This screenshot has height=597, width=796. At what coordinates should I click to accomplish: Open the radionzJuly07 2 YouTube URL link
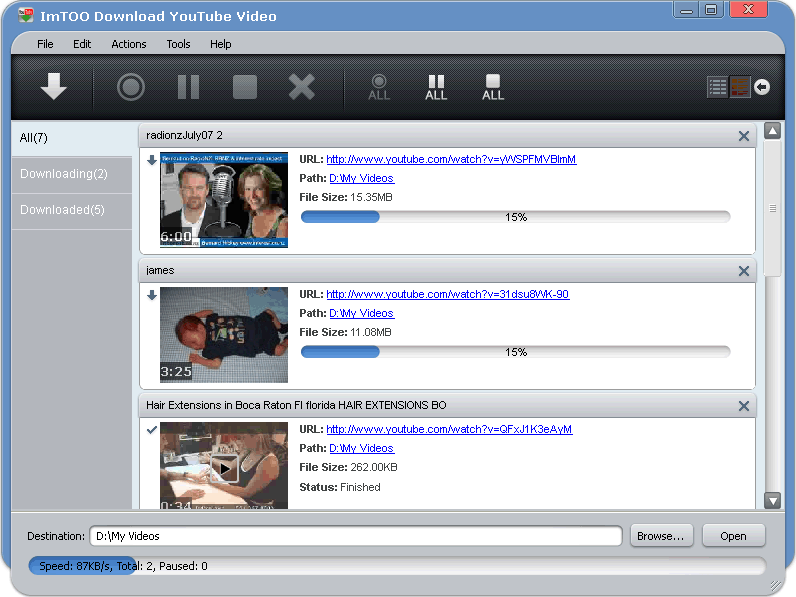tap(451, 159)
